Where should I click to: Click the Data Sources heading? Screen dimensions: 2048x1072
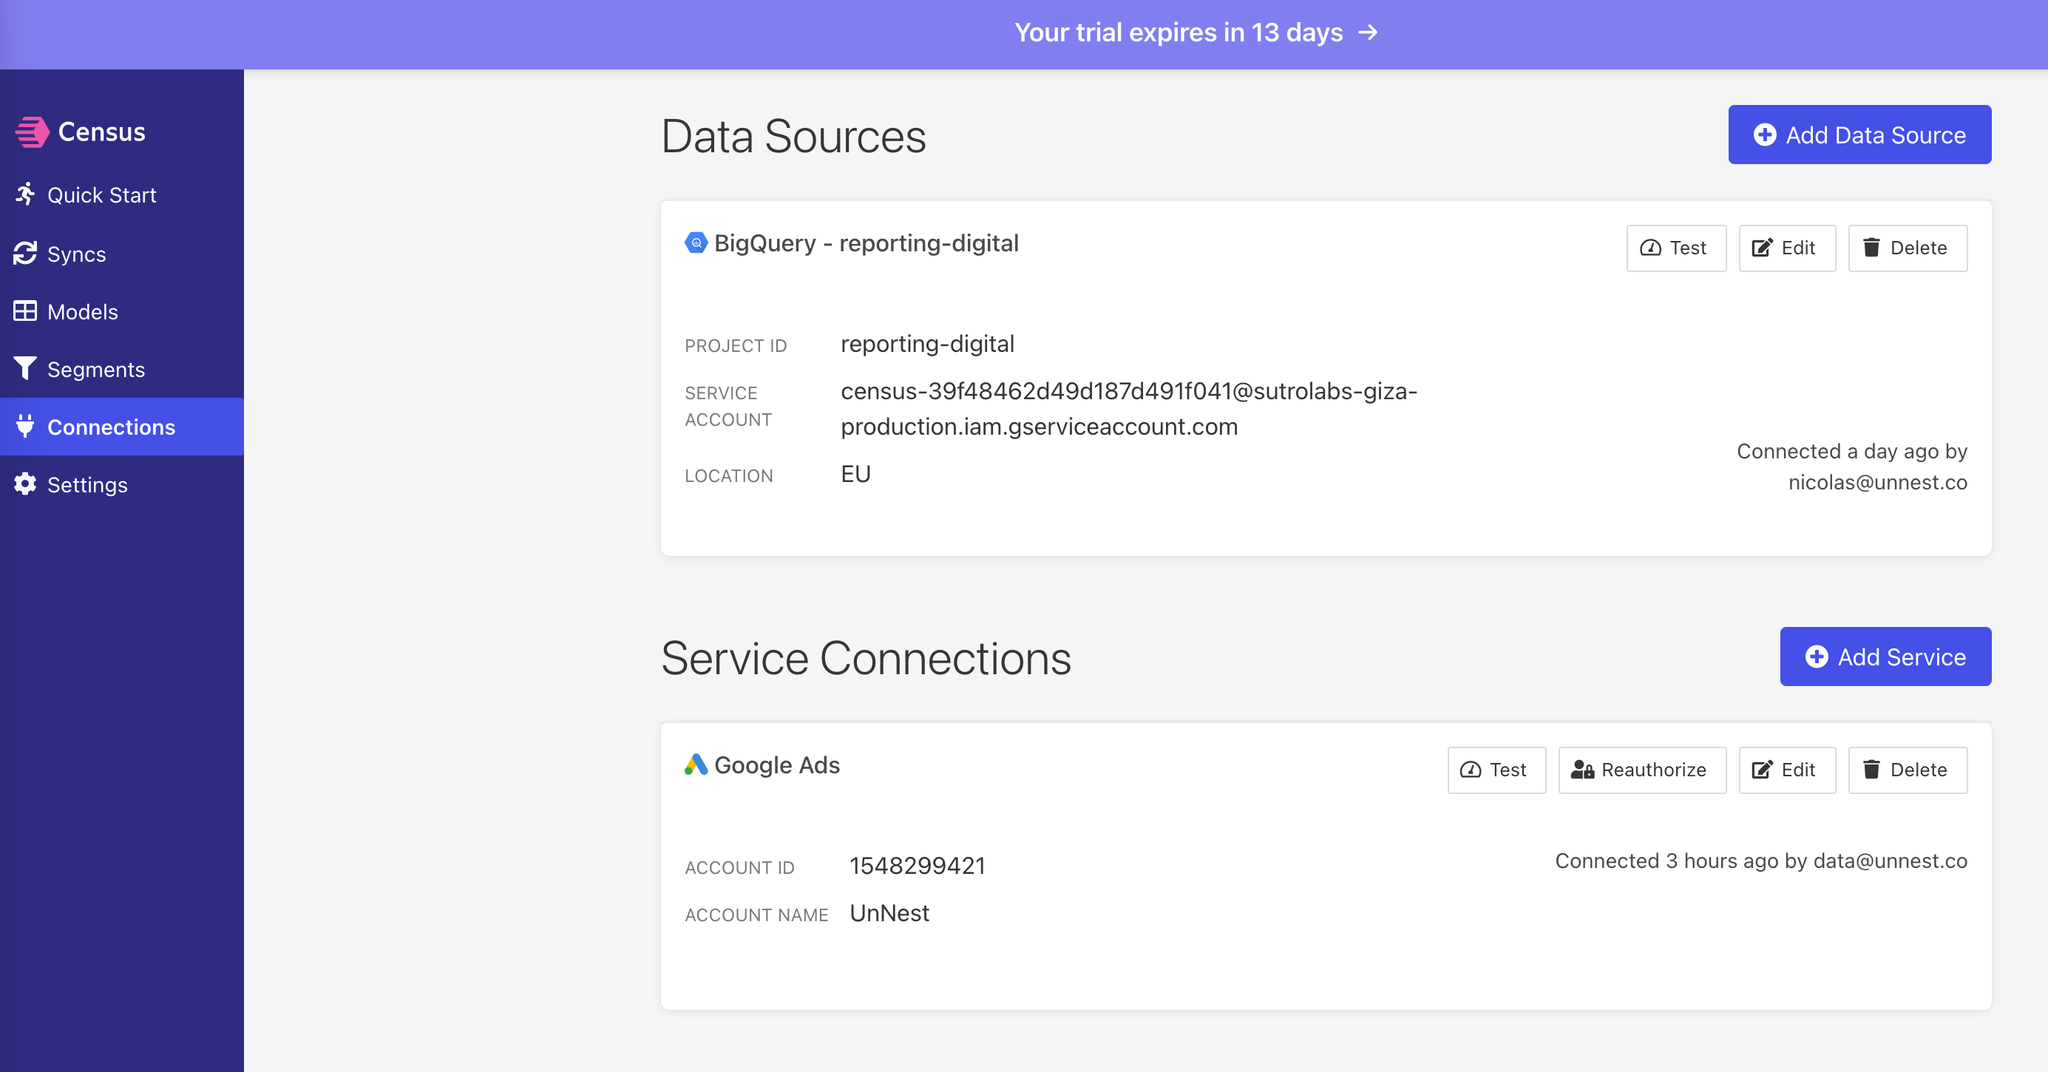(x=794, y=136)
